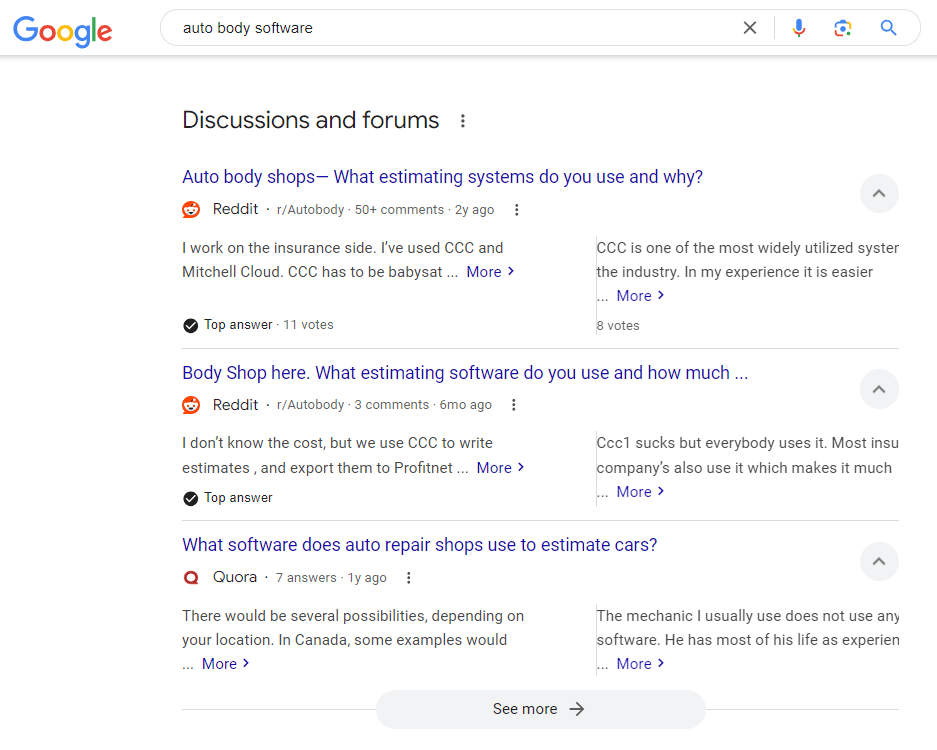The width and height of the screenshot is (937, 750).
Task: Expand 'More' after 'In my experience it is easier'
Action: click(x=640, y=296)
